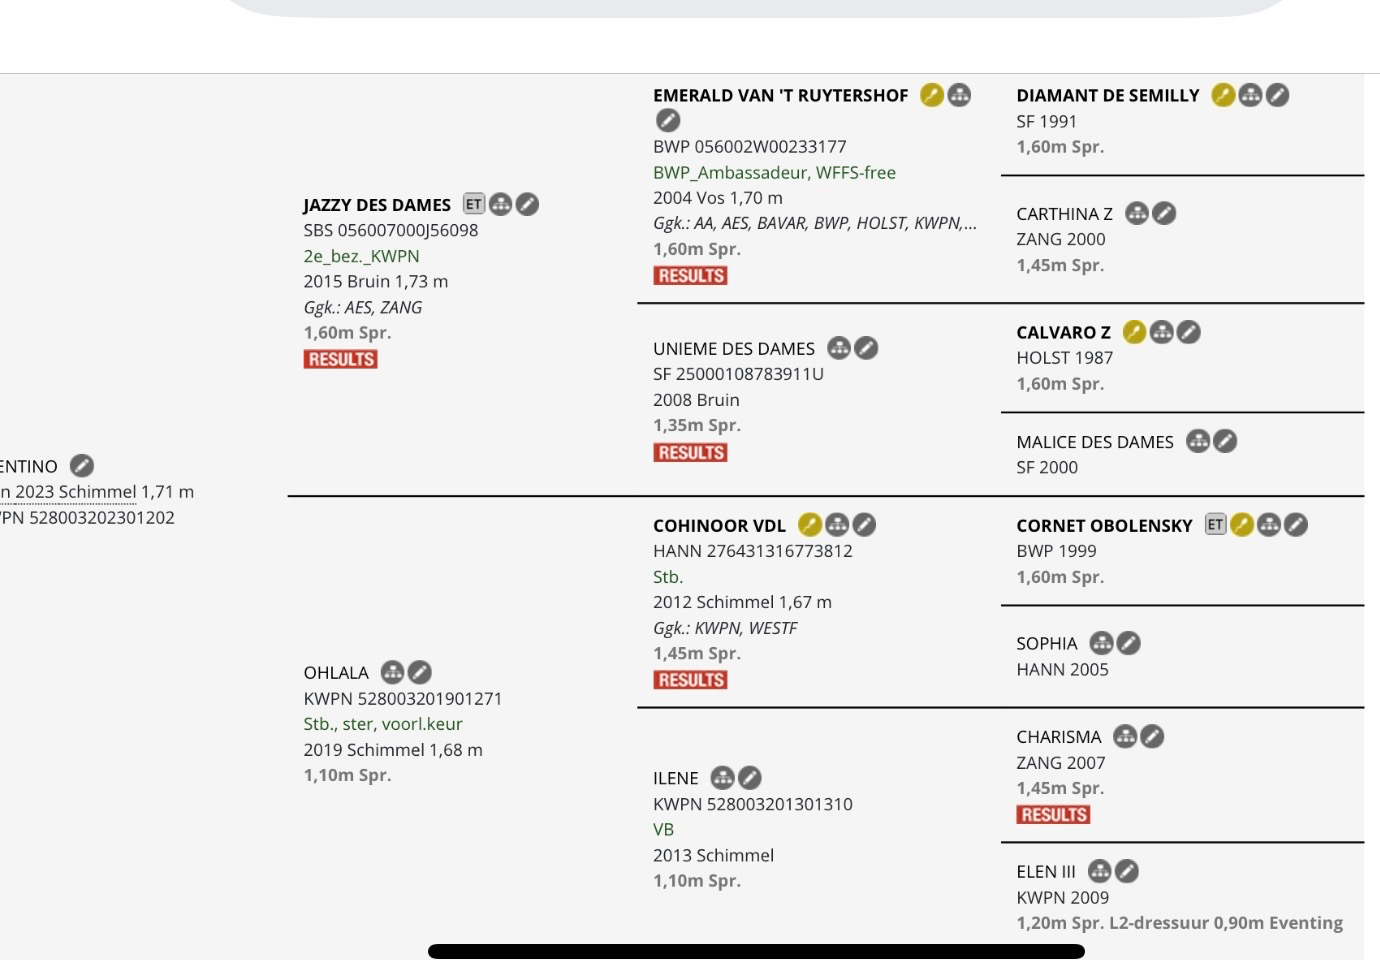Click the edit pencil icon beside Ohlala

420,672
